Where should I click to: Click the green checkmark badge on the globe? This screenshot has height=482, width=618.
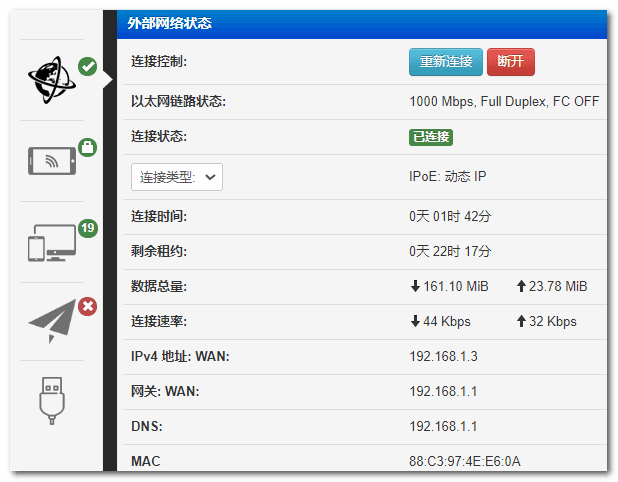[x=88, y=67]
